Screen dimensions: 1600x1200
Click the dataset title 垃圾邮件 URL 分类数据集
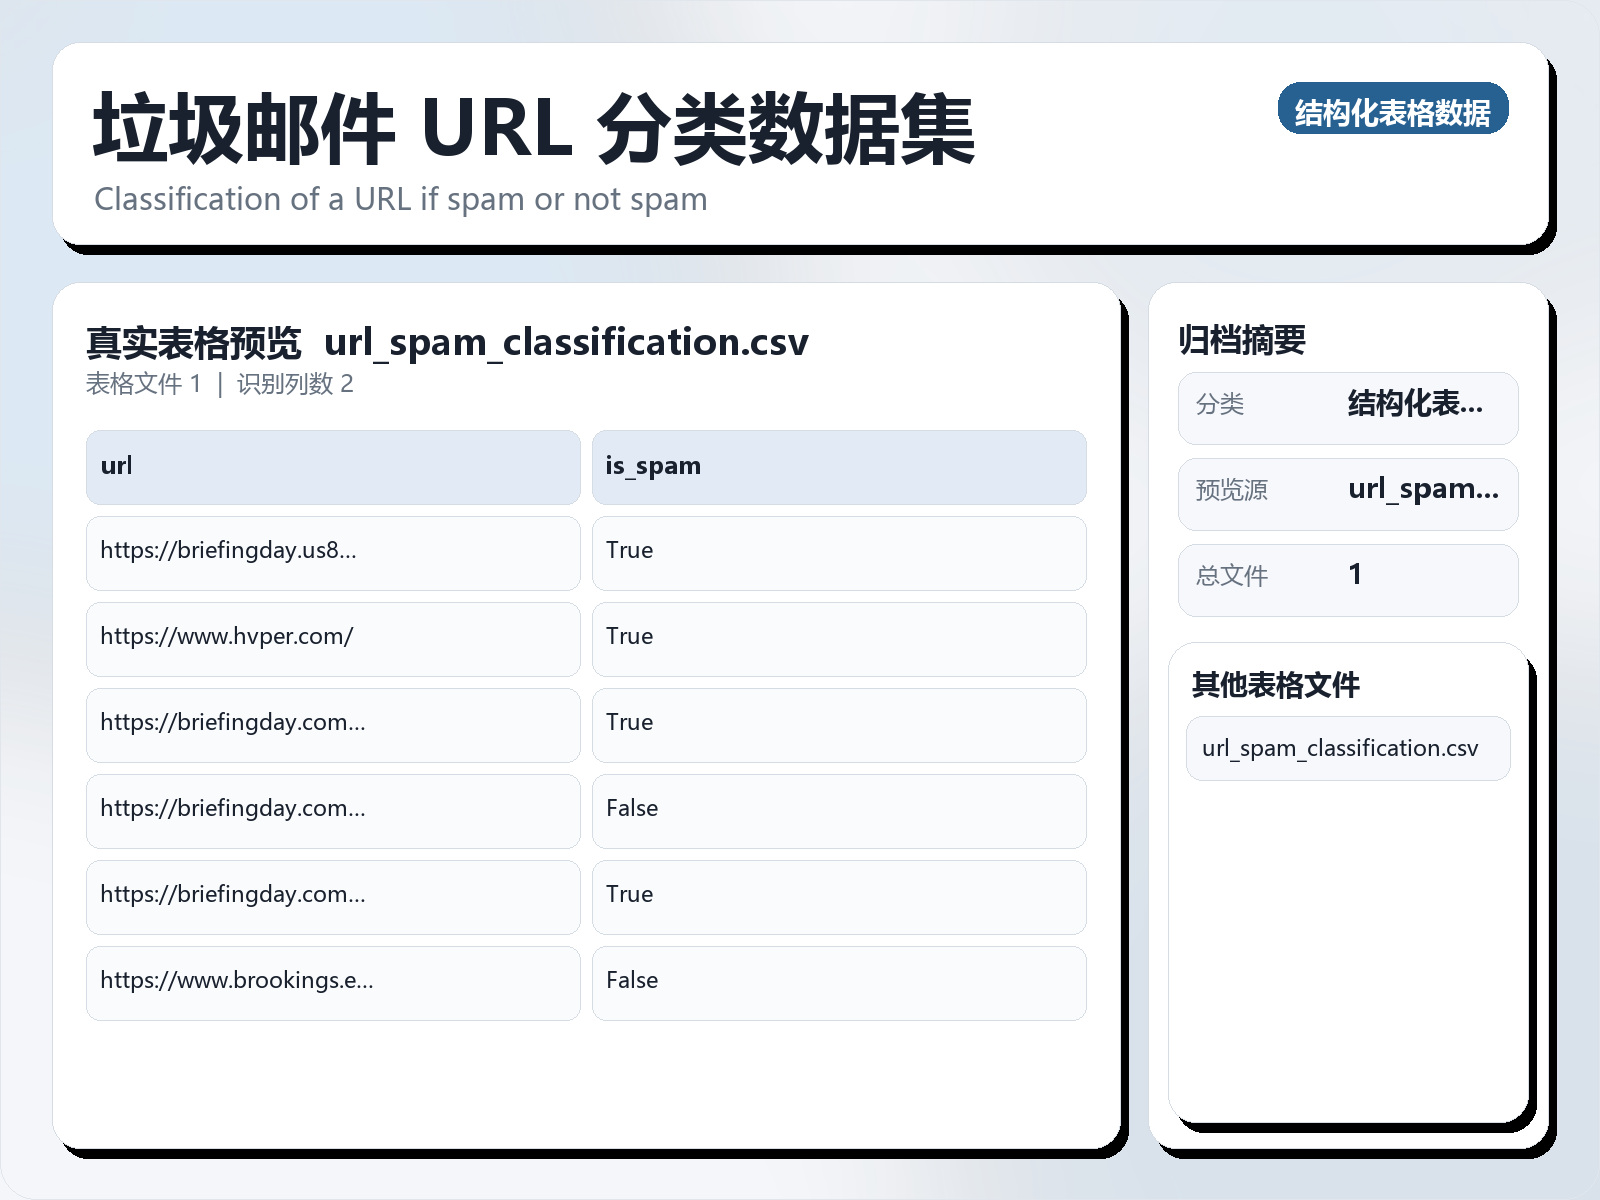click(x=534, y=130)
